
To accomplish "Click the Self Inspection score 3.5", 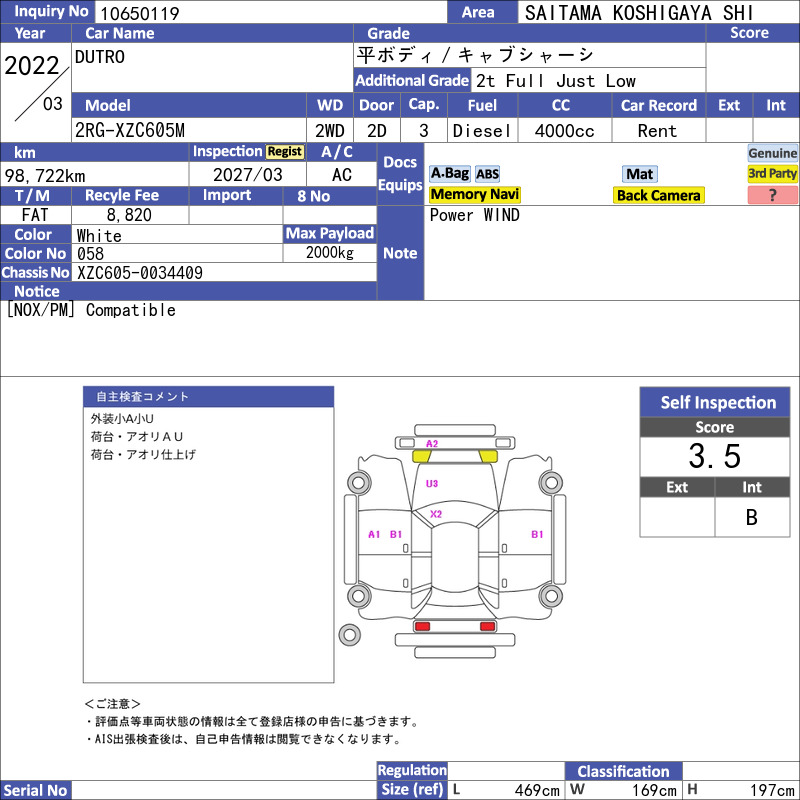I will click(714, 456).
